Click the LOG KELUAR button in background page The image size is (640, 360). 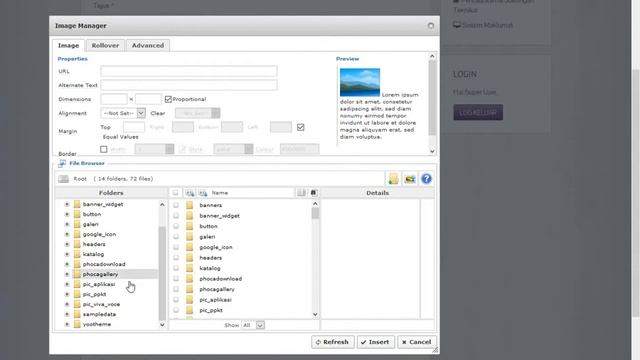(478, 112)
